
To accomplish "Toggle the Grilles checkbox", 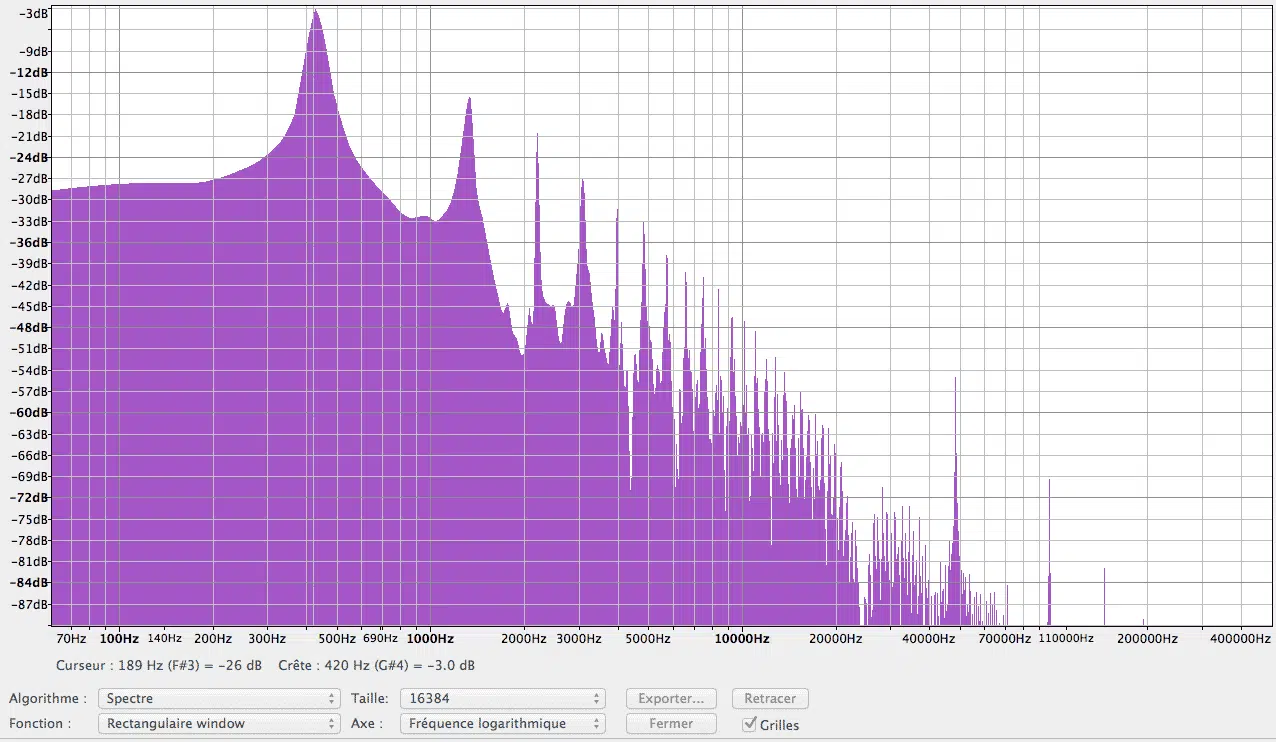I will [x=750, y=724].
